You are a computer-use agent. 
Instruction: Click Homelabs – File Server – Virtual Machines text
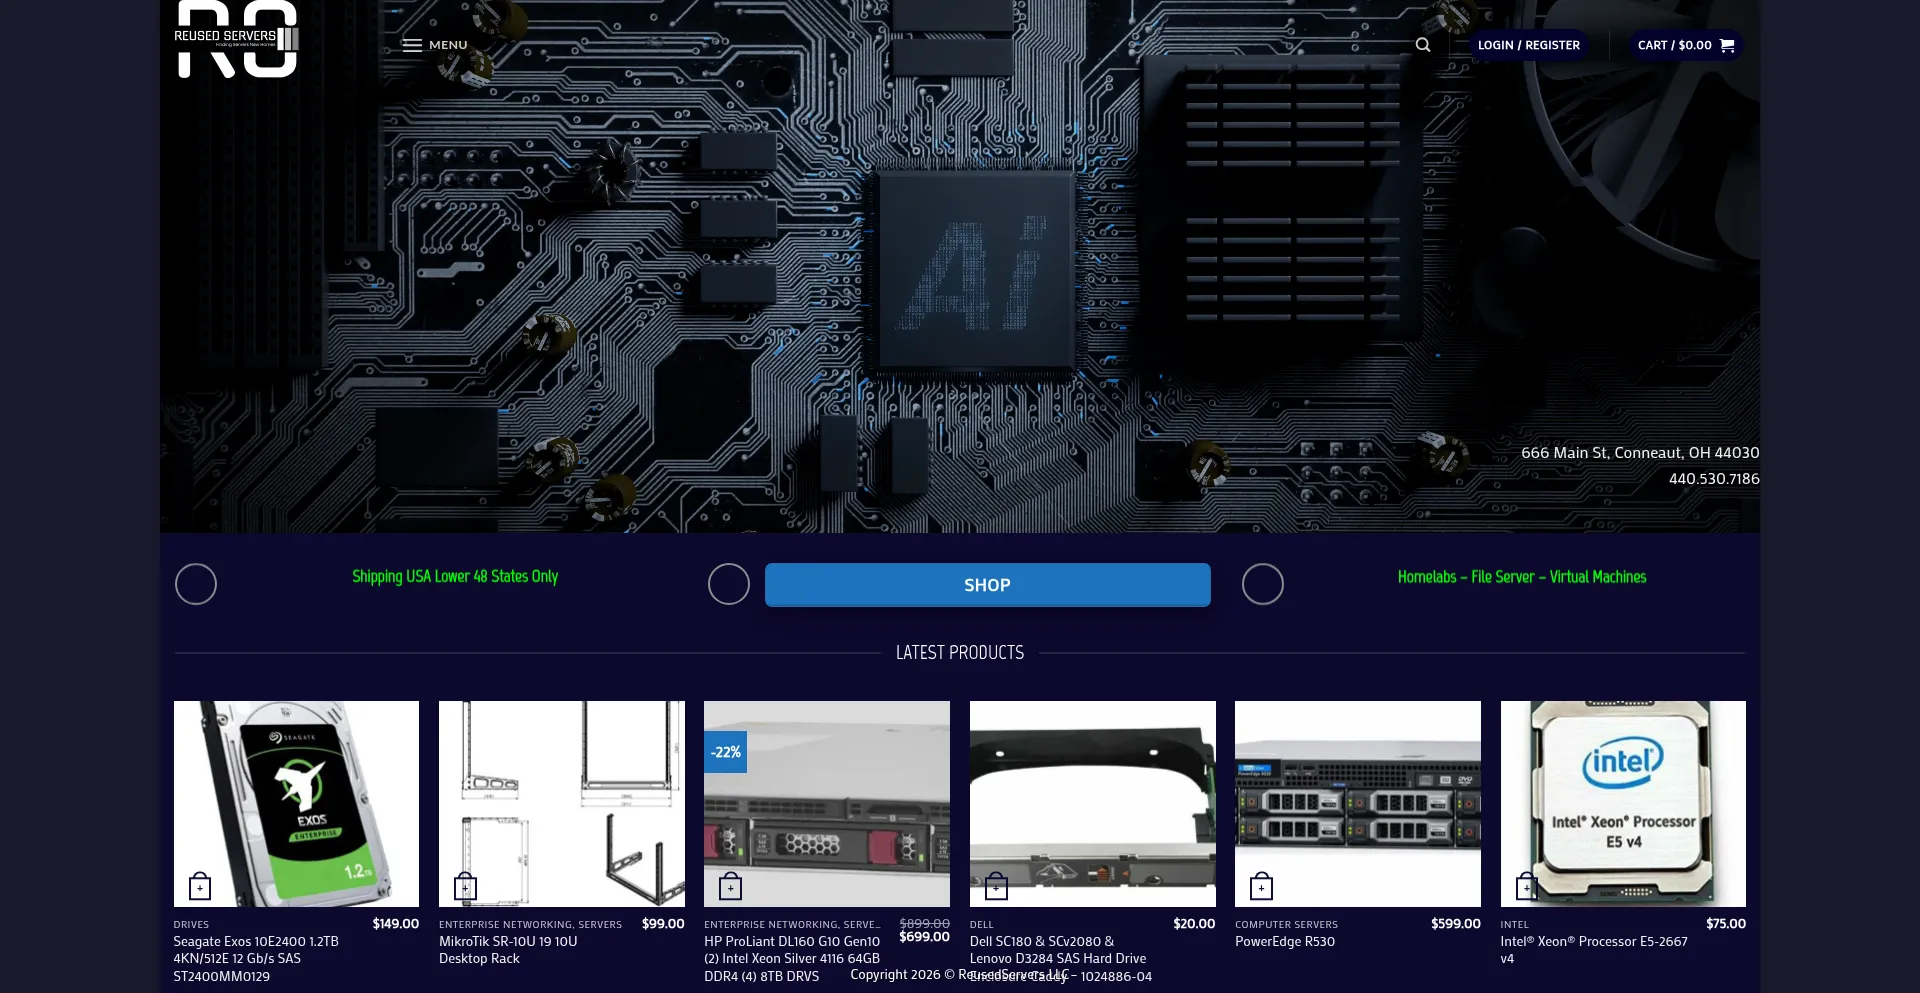tap(1522, 577)
